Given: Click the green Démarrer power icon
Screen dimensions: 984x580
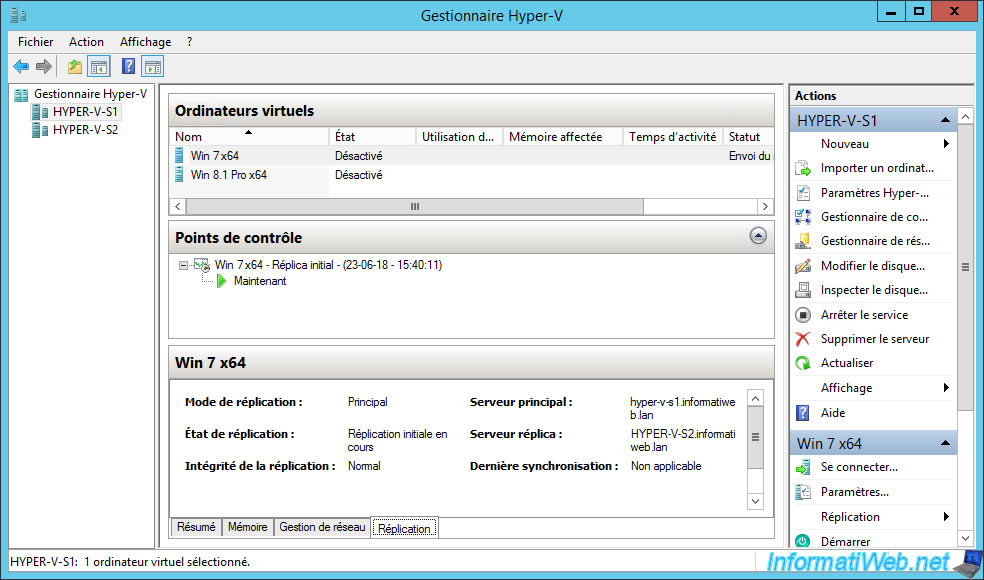Looking at the screenshot, I should tap(803, 541).
